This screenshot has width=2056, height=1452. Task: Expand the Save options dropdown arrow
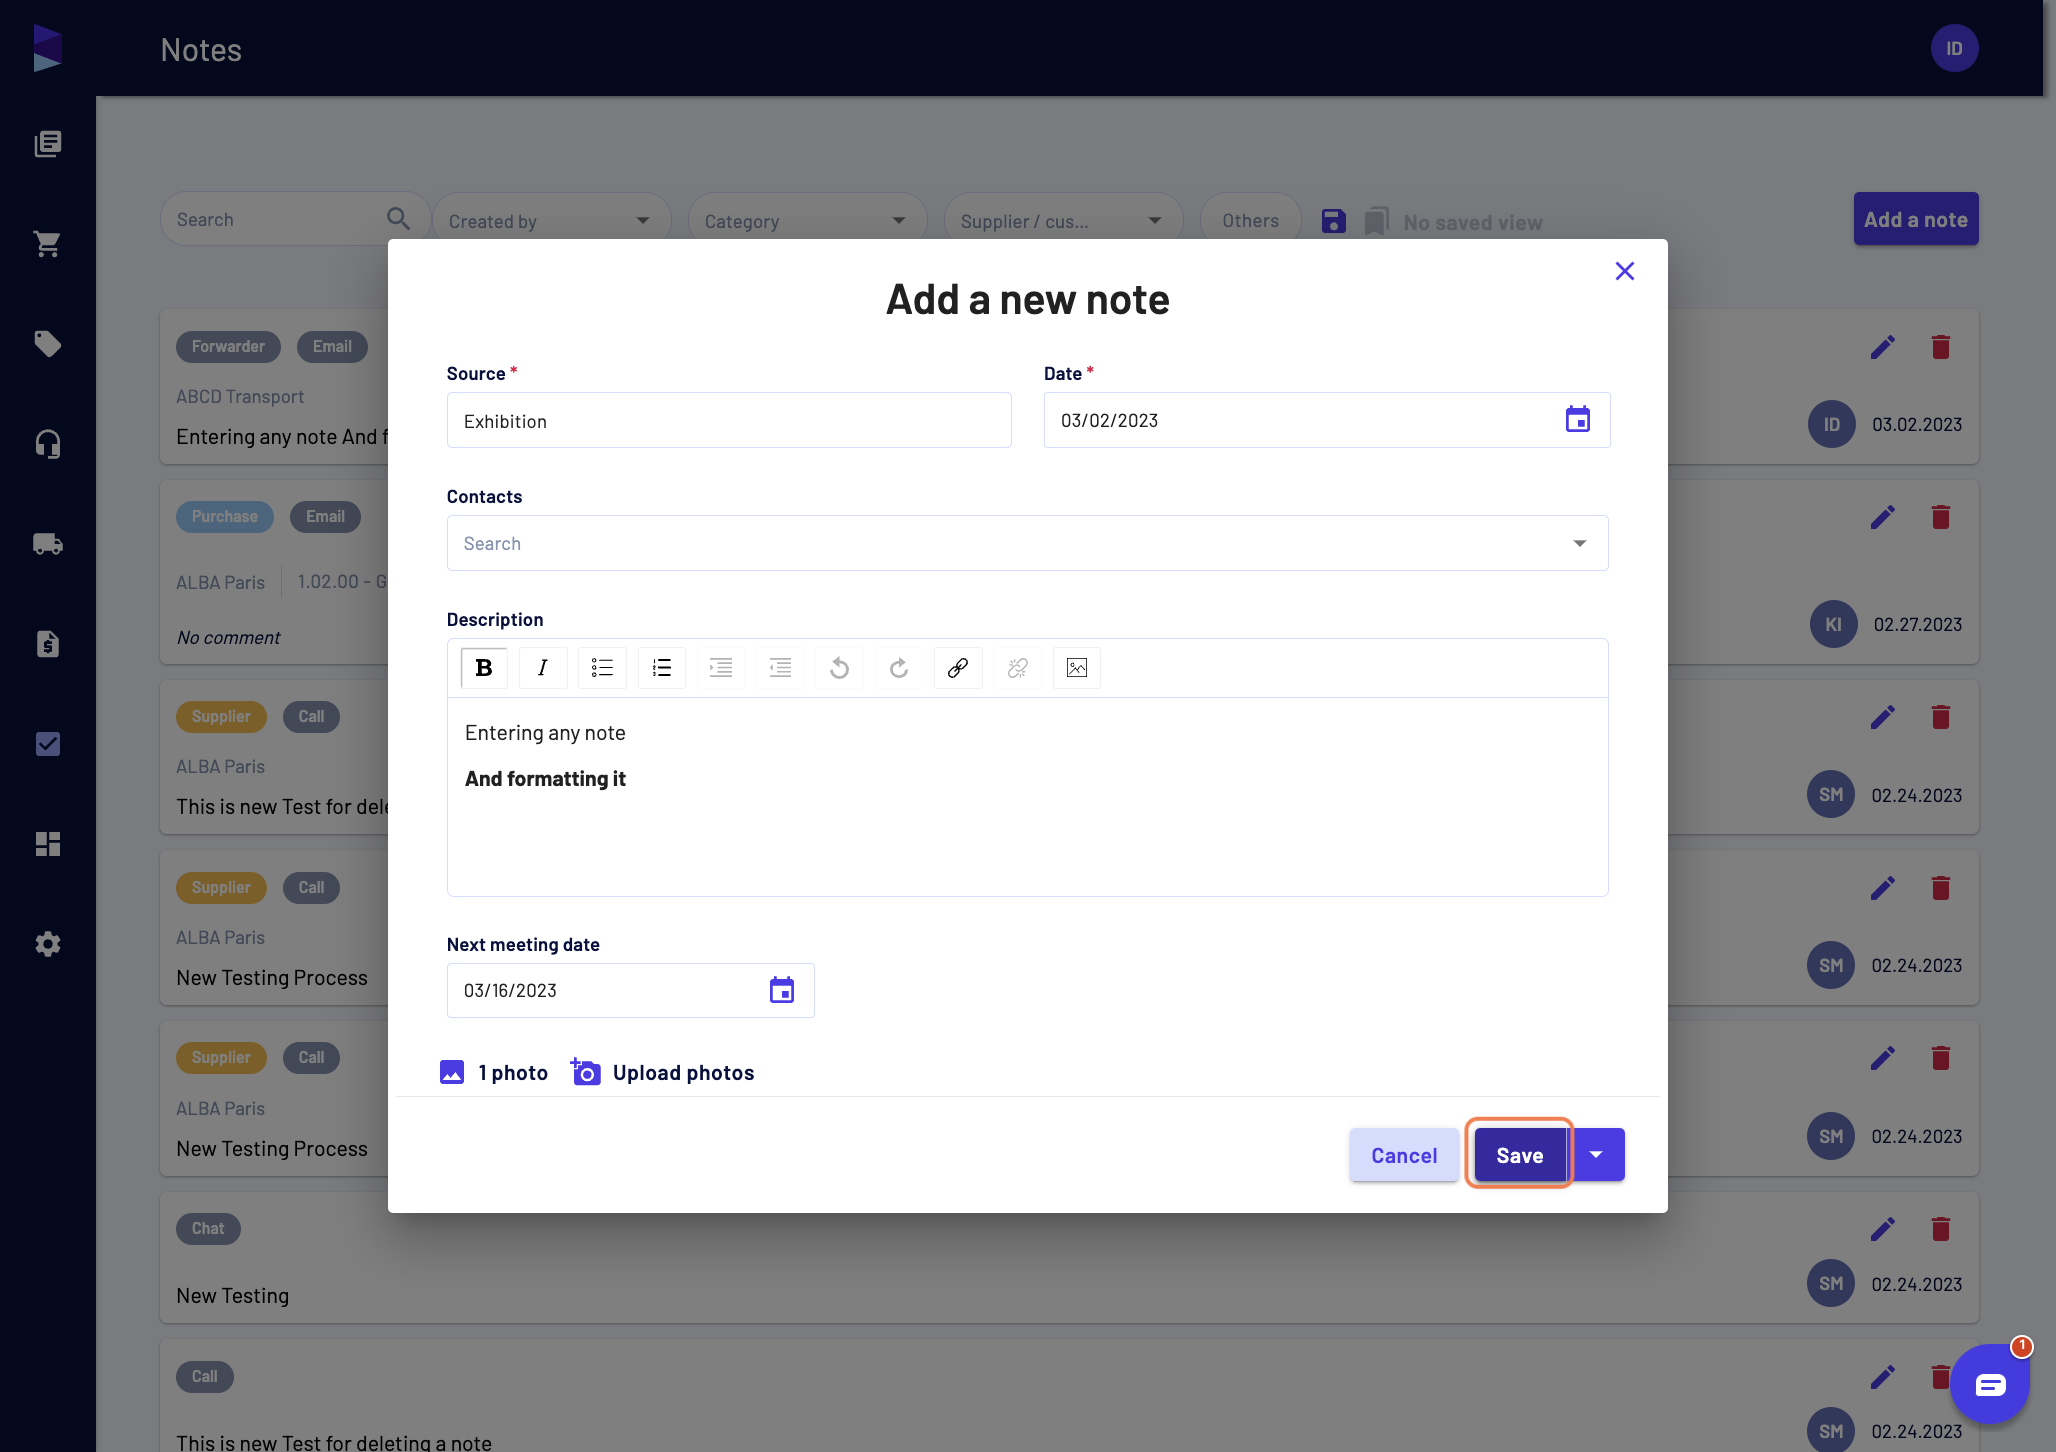point(1597,1155)
